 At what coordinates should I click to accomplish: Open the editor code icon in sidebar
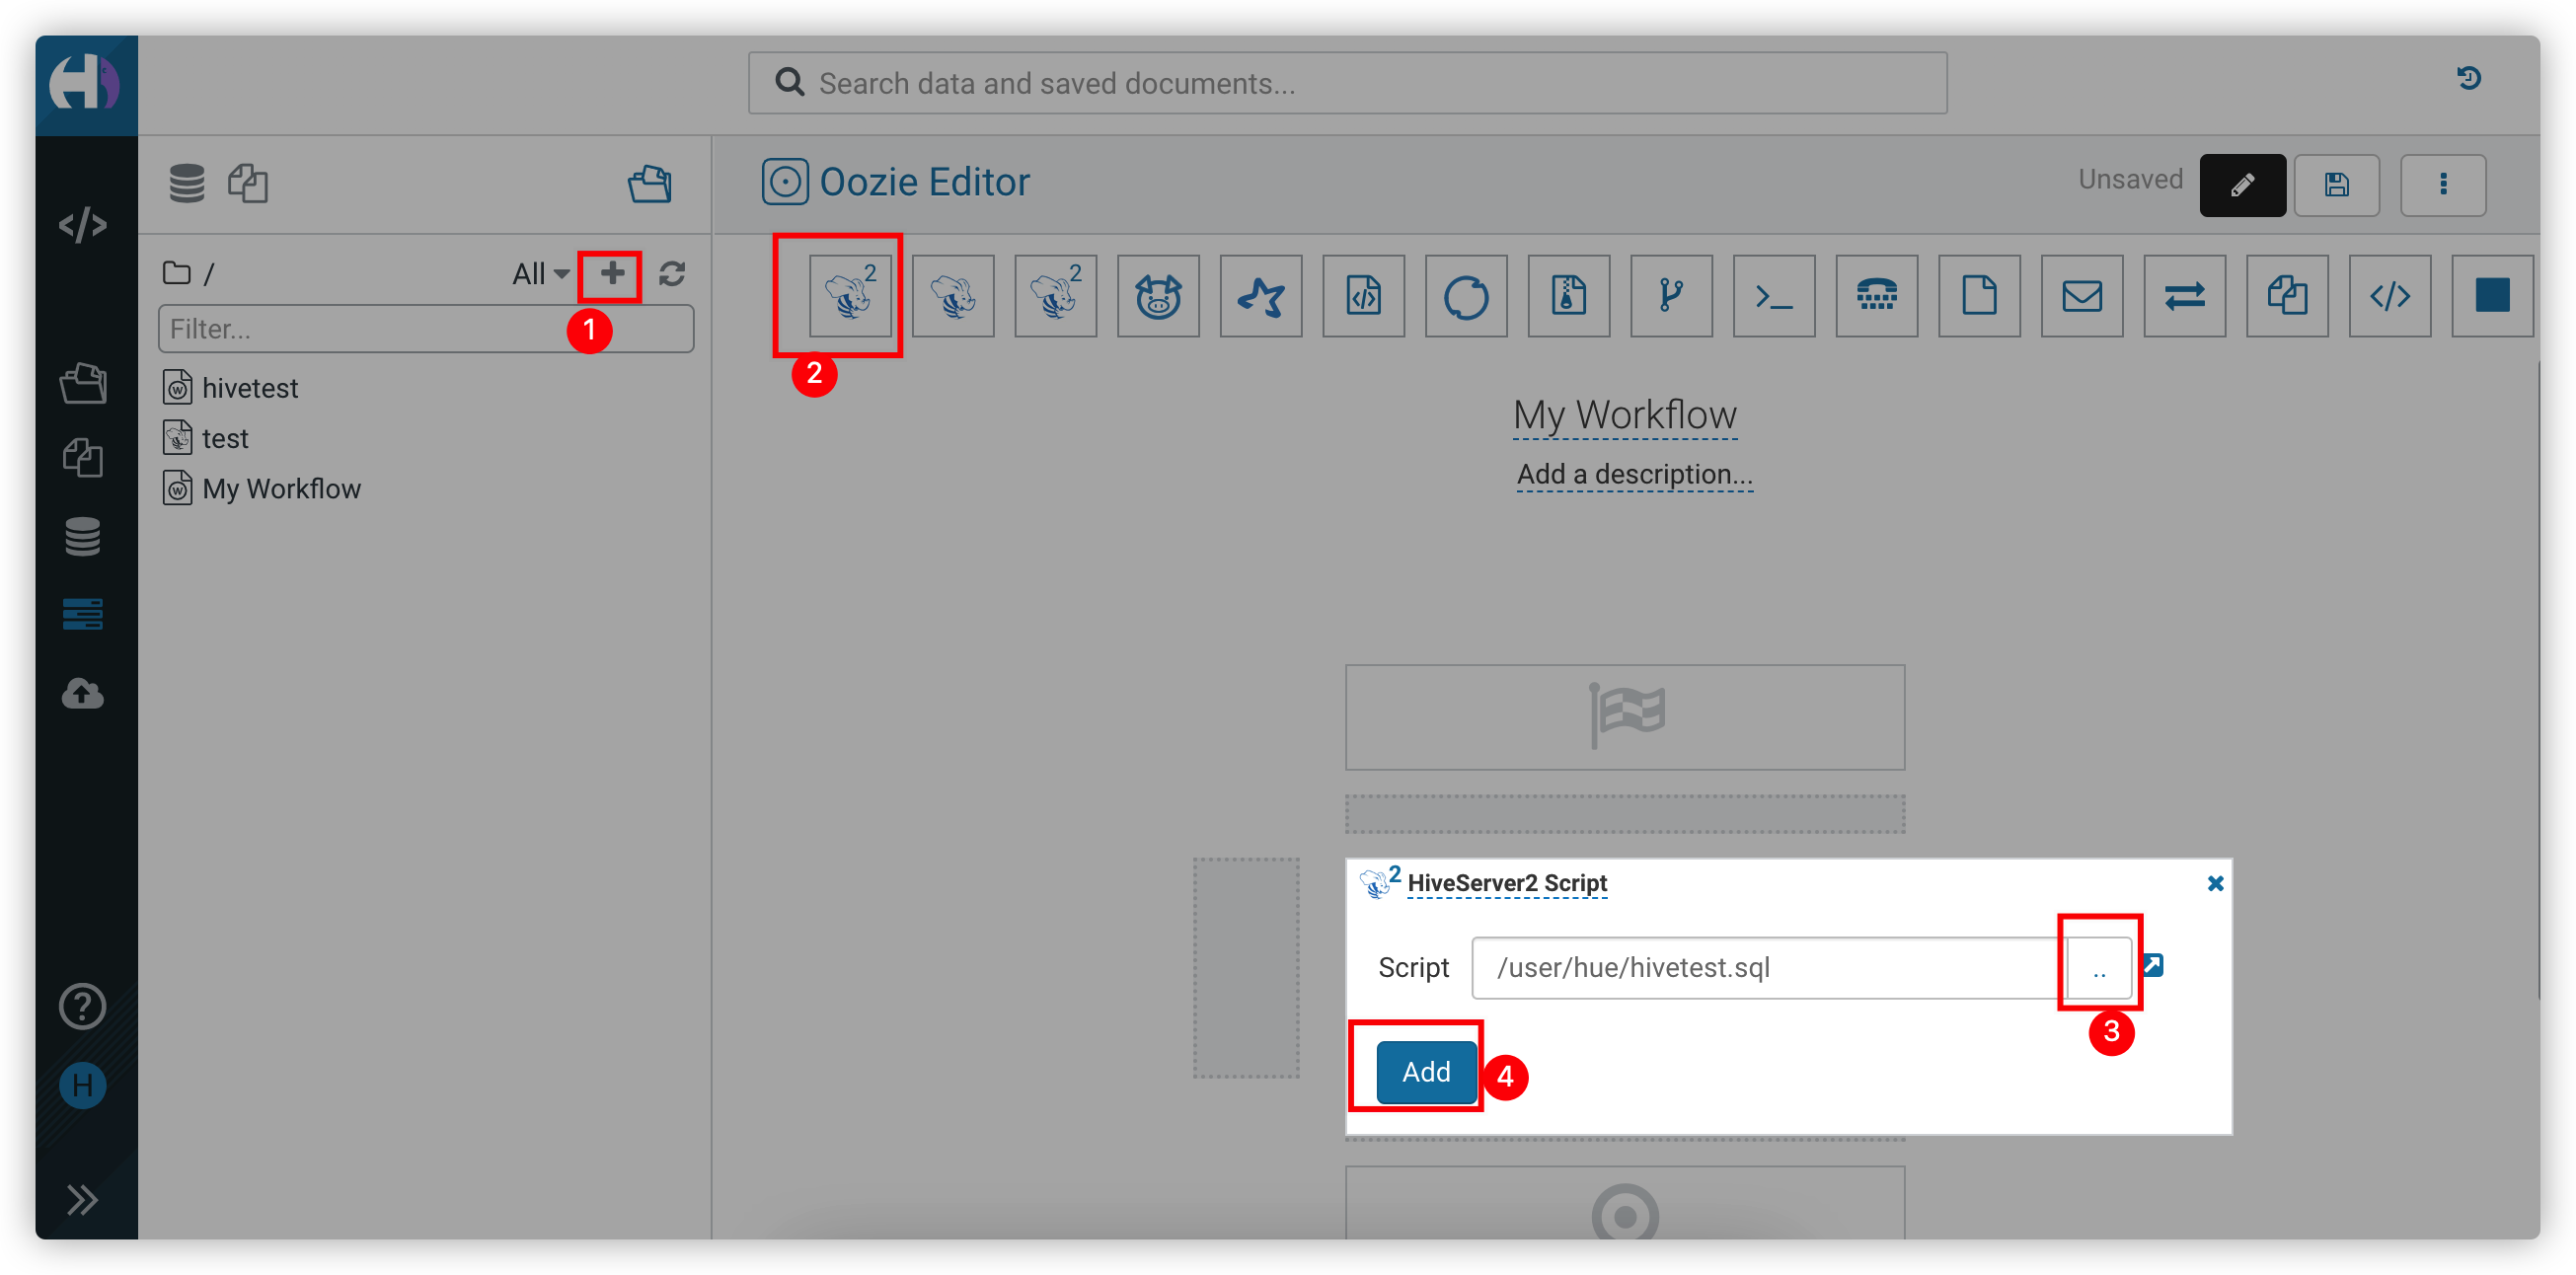pyautogui.click(x=83, y=225)
